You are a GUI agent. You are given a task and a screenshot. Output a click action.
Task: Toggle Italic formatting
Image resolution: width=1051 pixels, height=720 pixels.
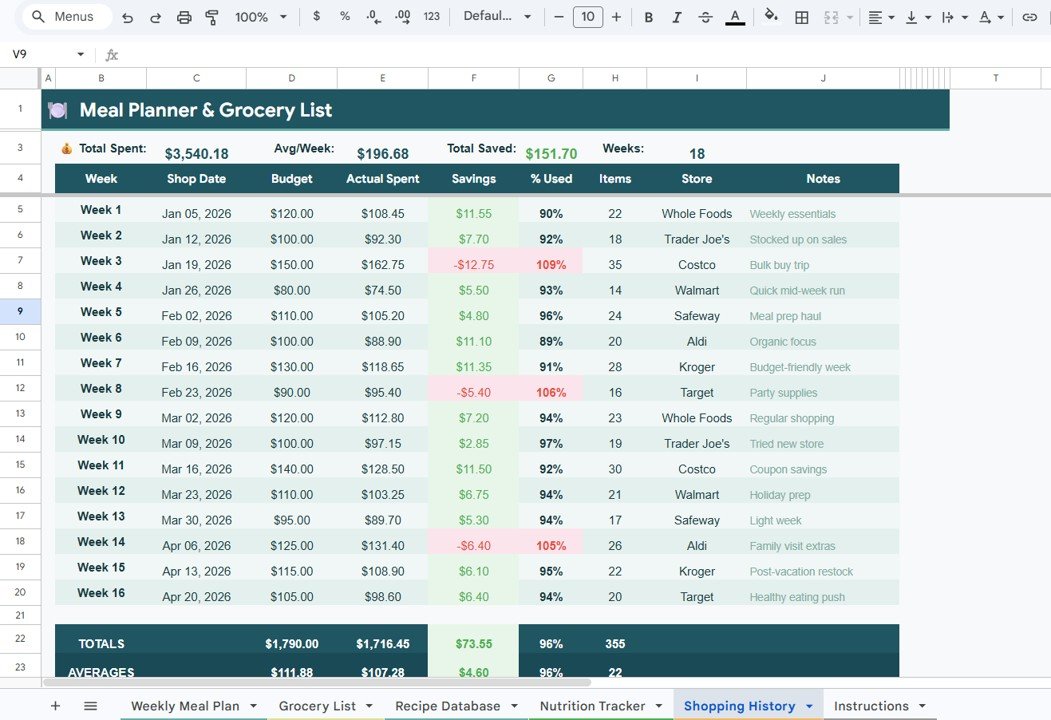pos(677,17)
